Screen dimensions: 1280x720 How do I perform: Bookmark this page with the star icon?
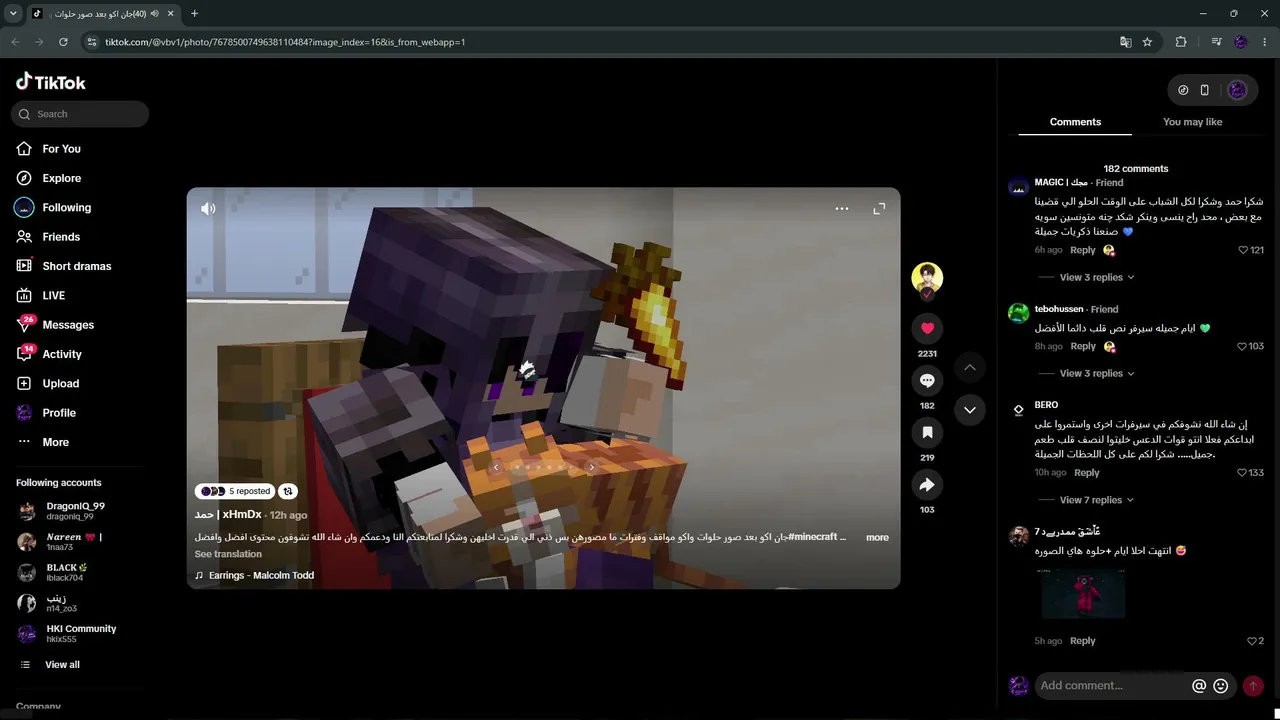[x=1147, y=42]
